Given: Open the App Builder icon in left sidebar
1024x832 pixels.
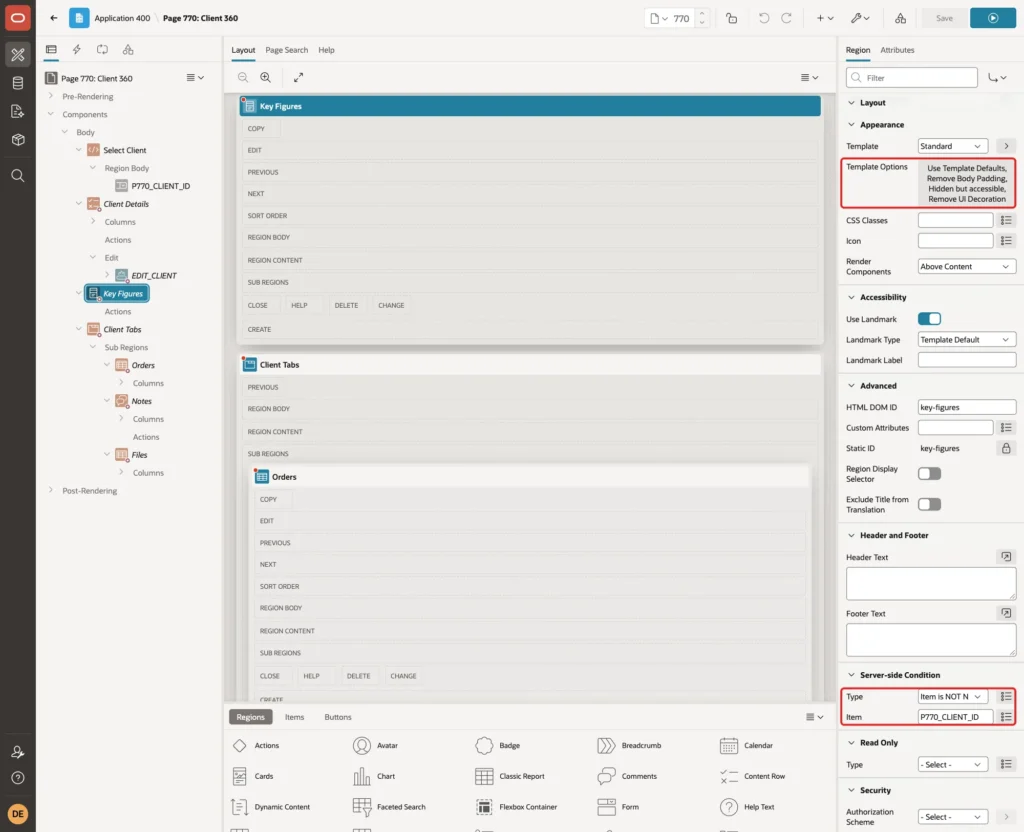Looking at the screenshot, I should pyautogui.click(x=18, y=54).
